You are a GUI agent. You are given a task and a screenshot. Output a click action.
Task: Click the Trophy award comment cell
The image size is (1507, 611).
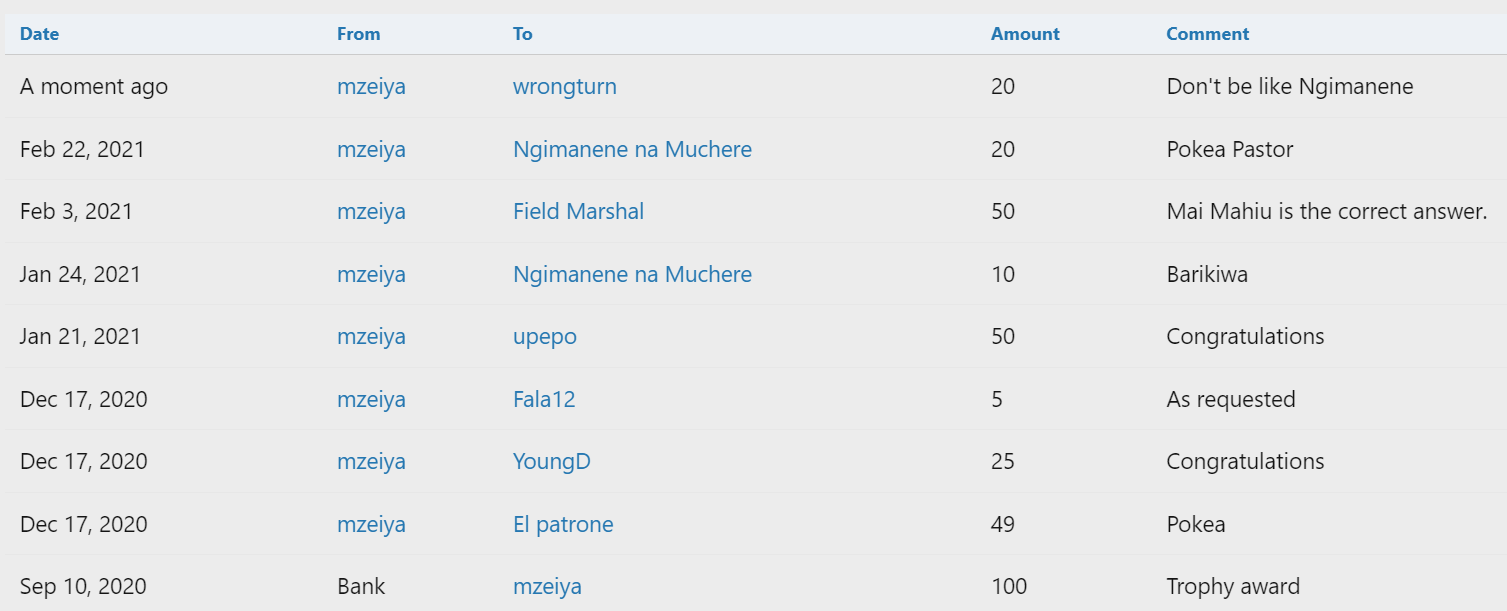tap(1233, 587)
